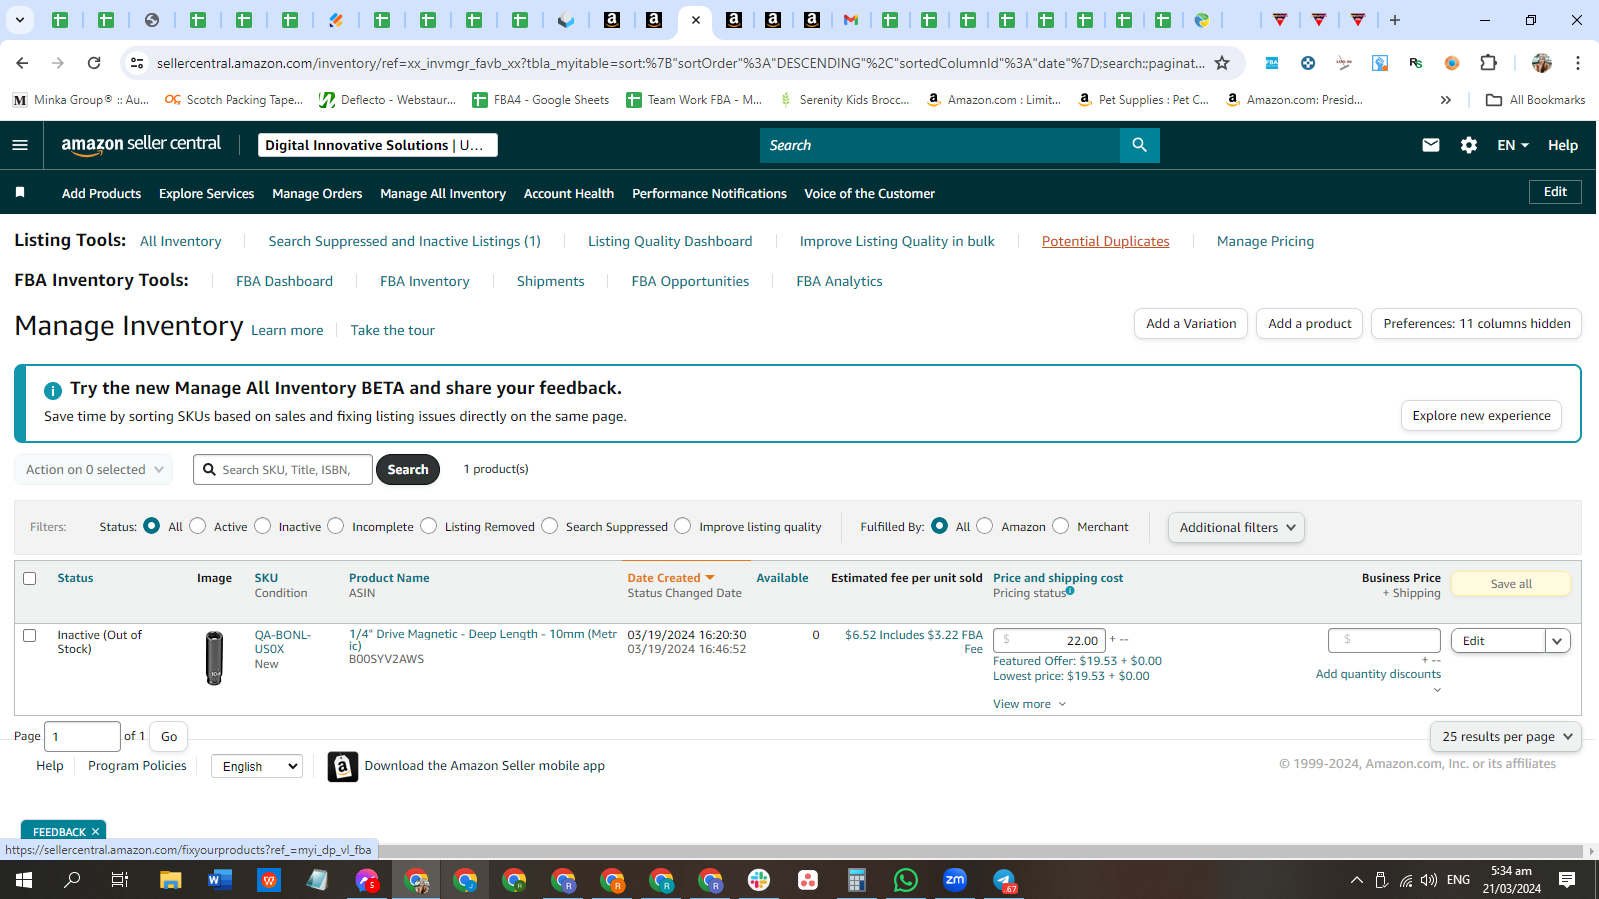Open the English language dropdown
The image size is (1599, 899).
[257, 766]
